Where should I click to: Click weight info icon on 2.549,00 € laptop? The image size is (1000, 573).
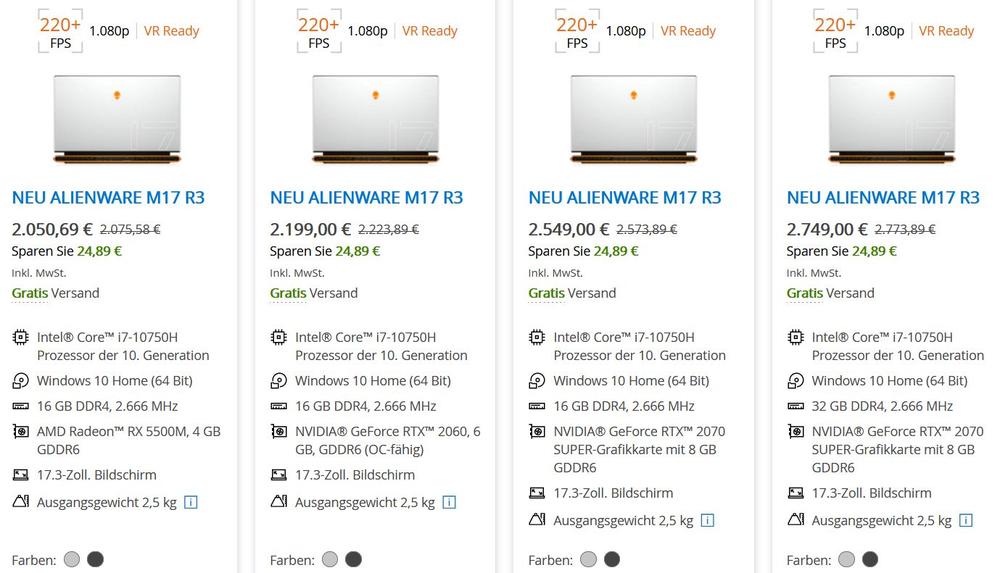[x=708, y=520]
